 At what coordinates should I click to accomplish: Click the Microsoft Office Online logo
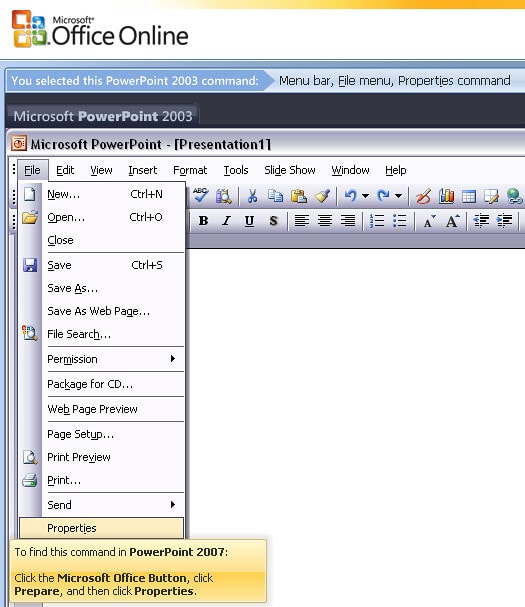pyautogui.click(x=100, y=29)
